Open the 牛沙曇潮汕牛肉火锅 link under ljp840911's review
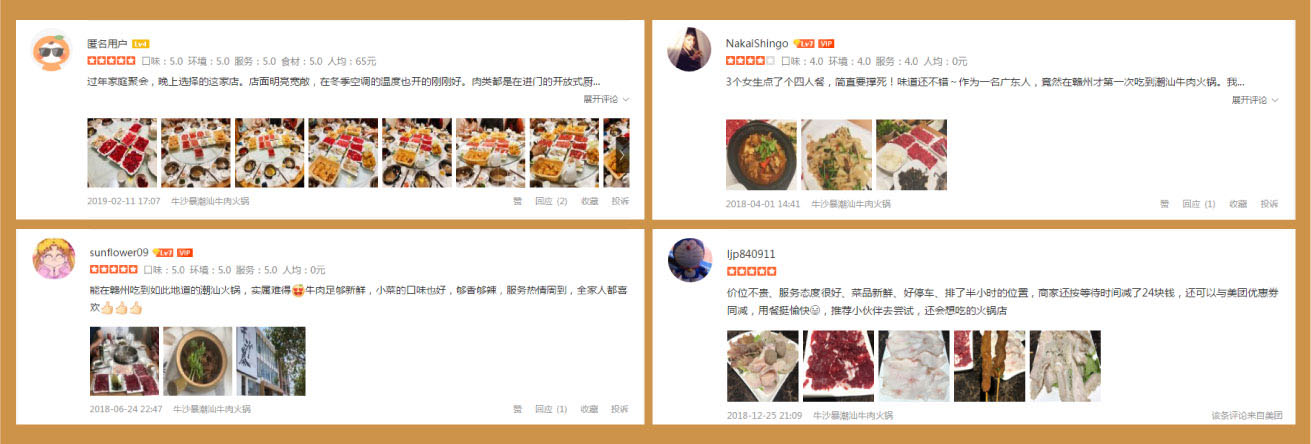Image resolution: width=1311 pixels, height=444 pixels. pyautogui.click(x=852, y=415)
